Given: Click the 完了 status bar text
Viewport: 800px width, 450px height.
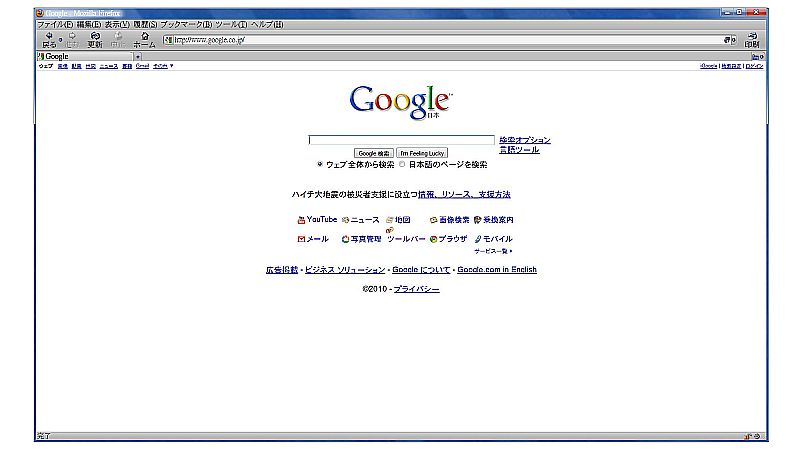Looking at the screenshot, I should 43,436.
